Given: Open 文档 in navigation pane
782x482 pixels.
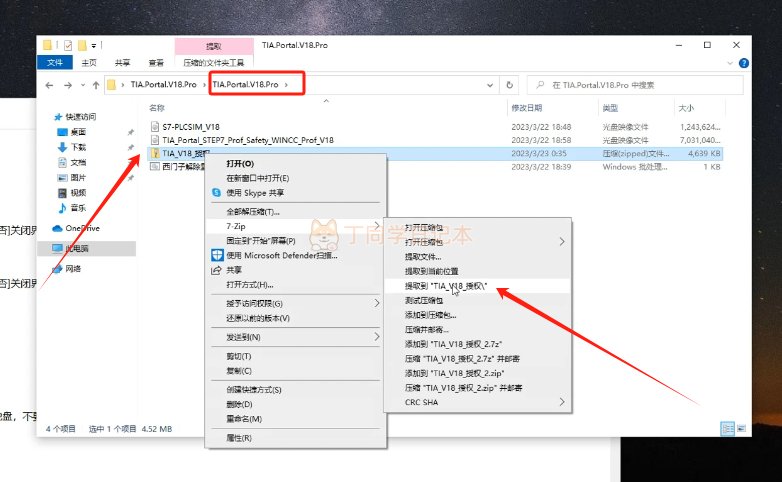Looking at the screenshot, I should coord(72,162).
